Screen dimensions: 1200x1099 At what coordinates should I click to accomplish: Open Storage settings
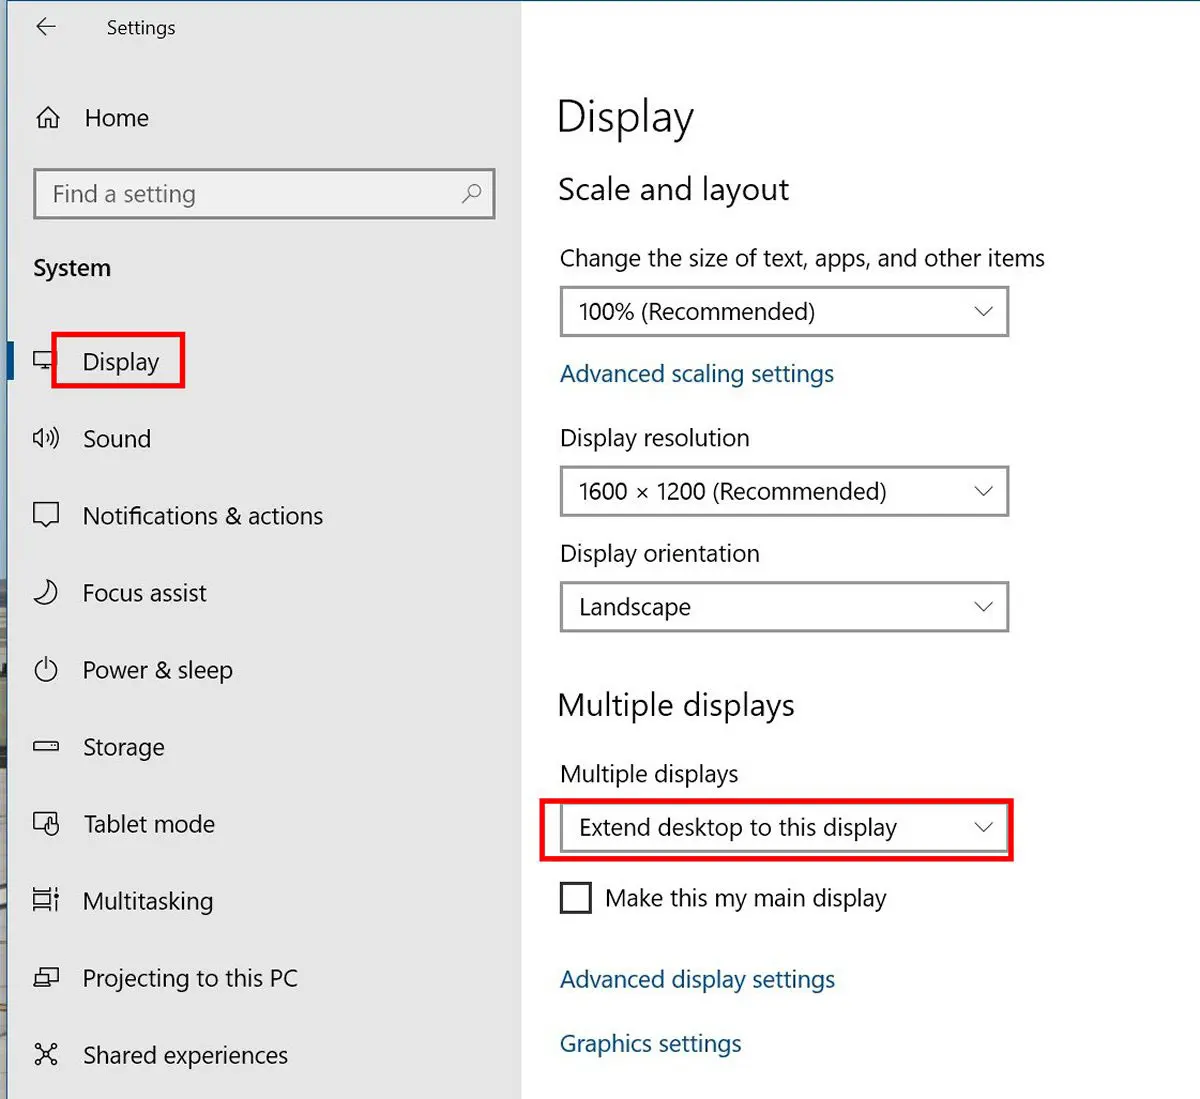tap(124, 747)
